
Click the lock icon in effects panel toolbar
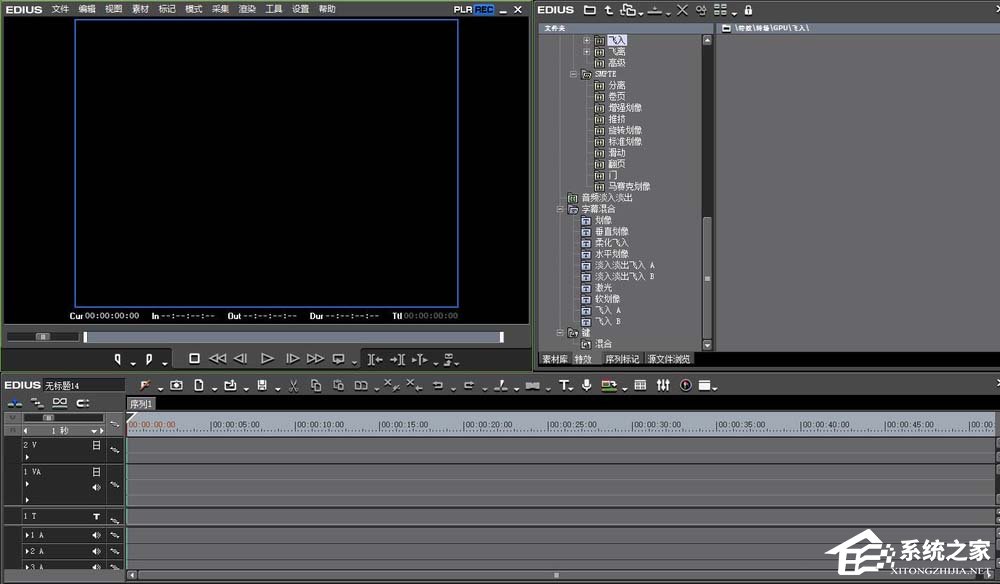pos(748,10)
